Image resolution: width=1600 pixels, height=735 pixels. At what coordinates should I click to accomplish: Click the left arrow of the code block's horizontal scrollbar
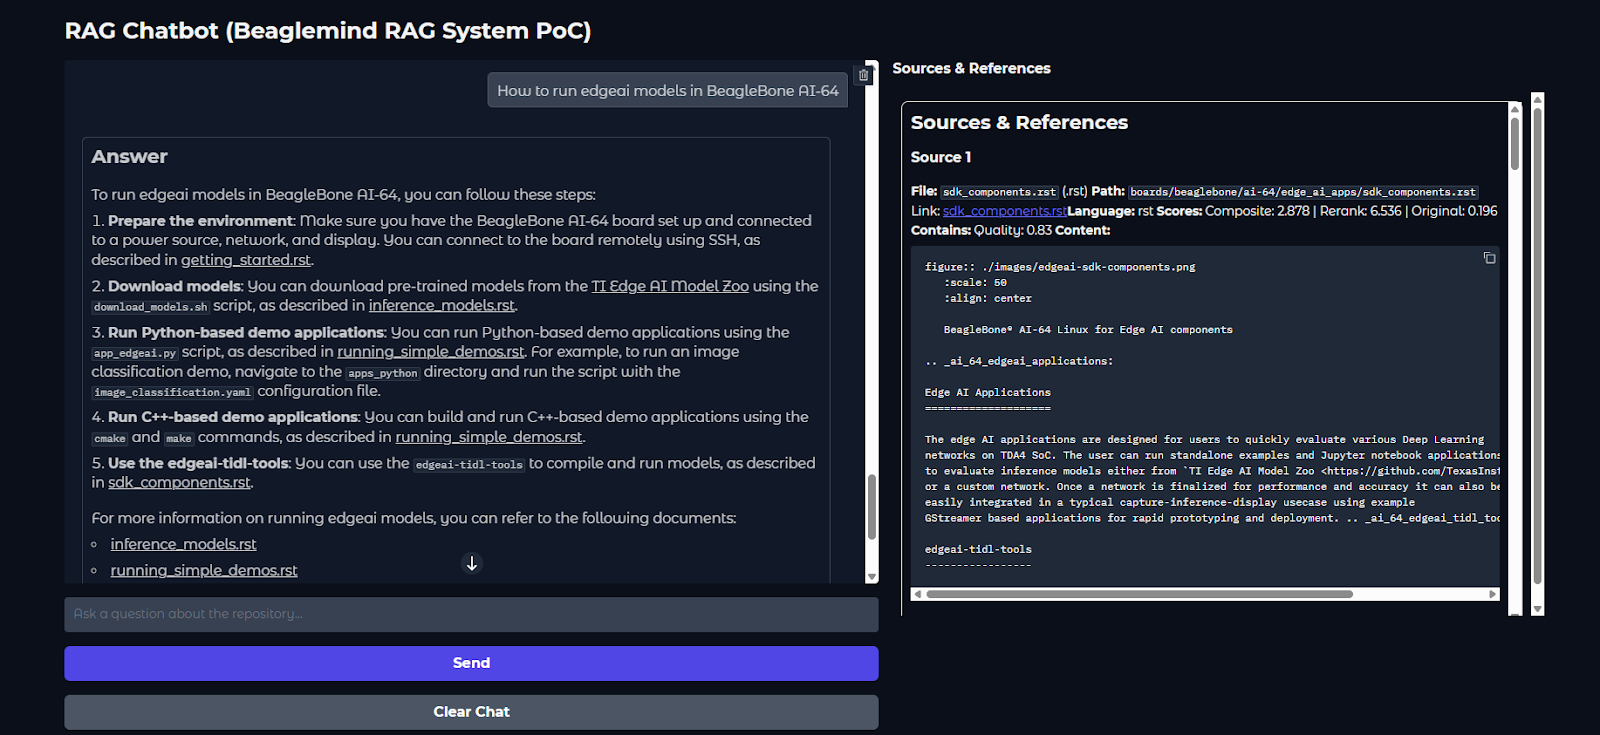coord(916,594)
